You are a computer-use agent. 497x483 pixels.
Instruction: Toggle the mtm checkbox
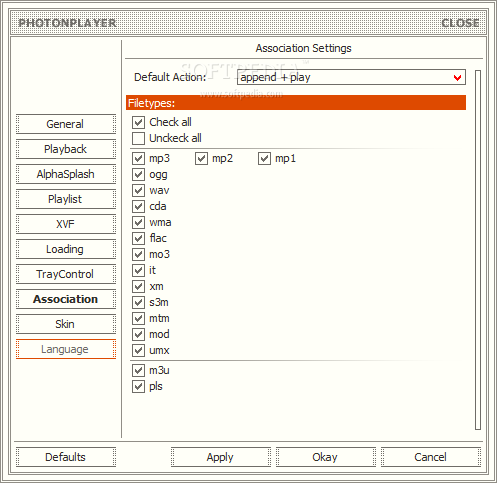point(138,318)
